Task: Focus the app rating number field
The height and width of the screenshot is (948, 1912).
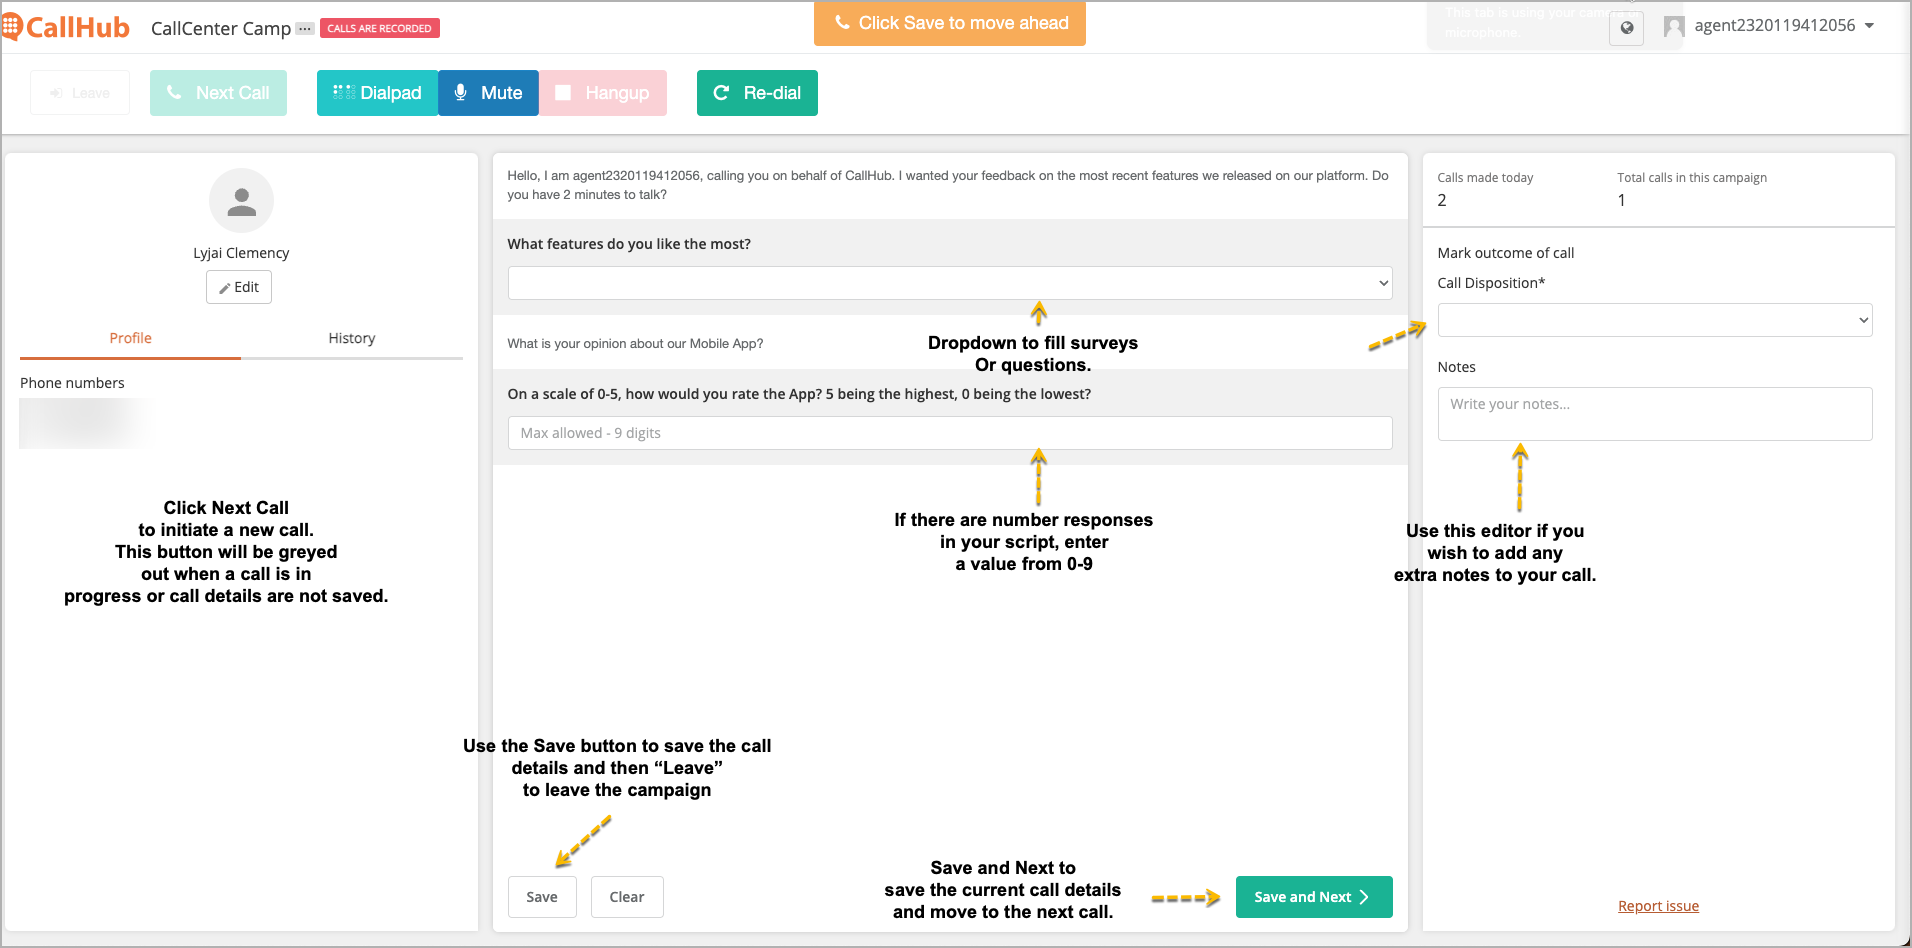Action: (x=950, y=433)
